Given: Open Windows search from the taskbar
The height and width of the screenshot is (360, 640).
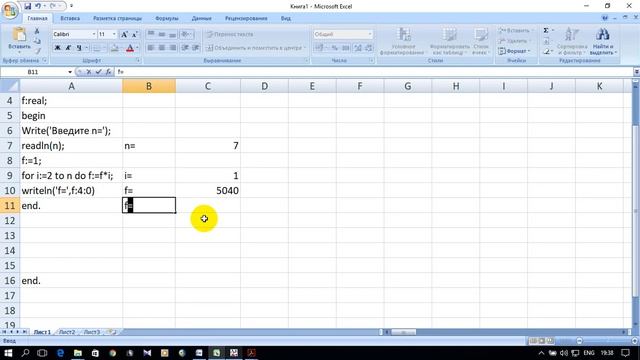Looking at the screenshot, I should coord(25,353).
